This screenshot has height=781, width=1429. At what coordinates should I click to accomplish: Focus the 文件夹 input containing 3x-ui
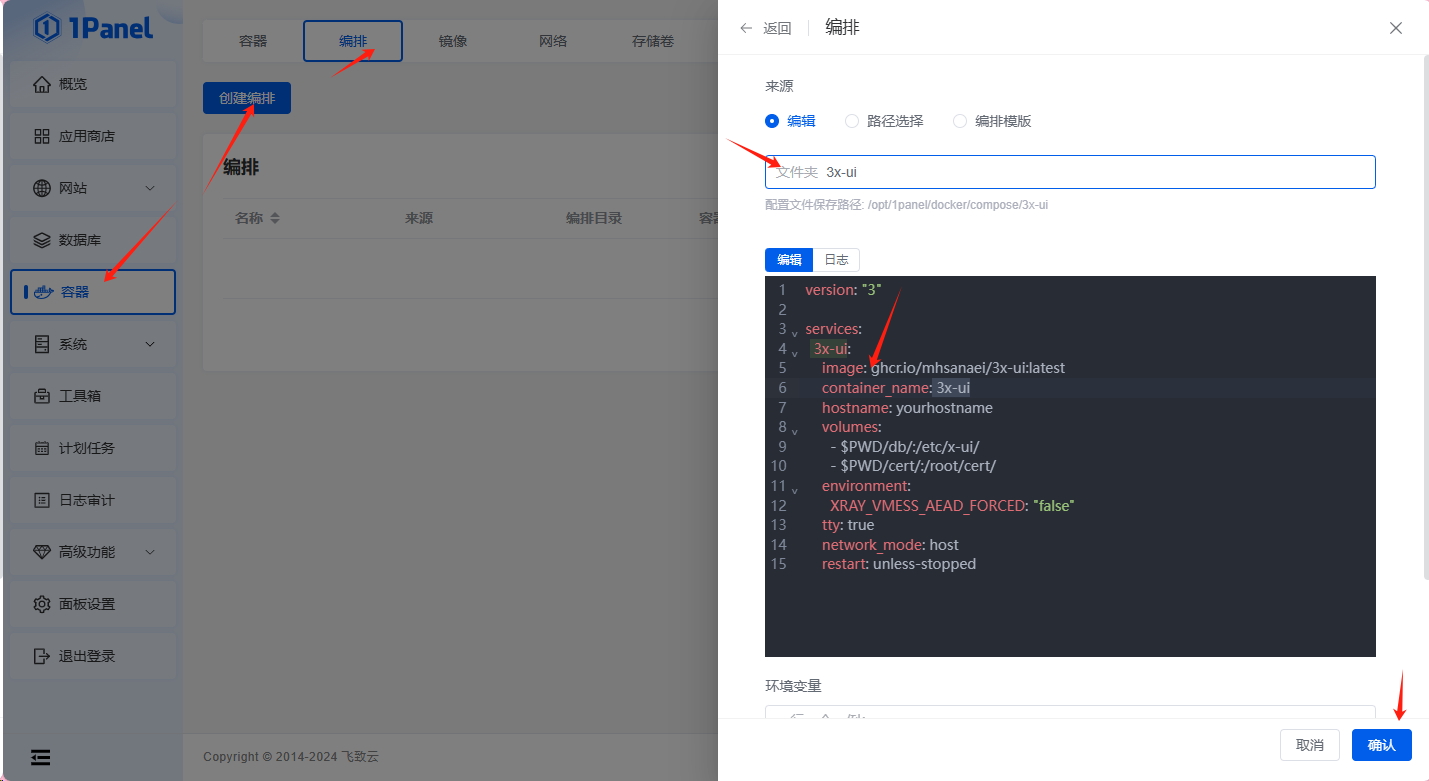point(1070,172)
